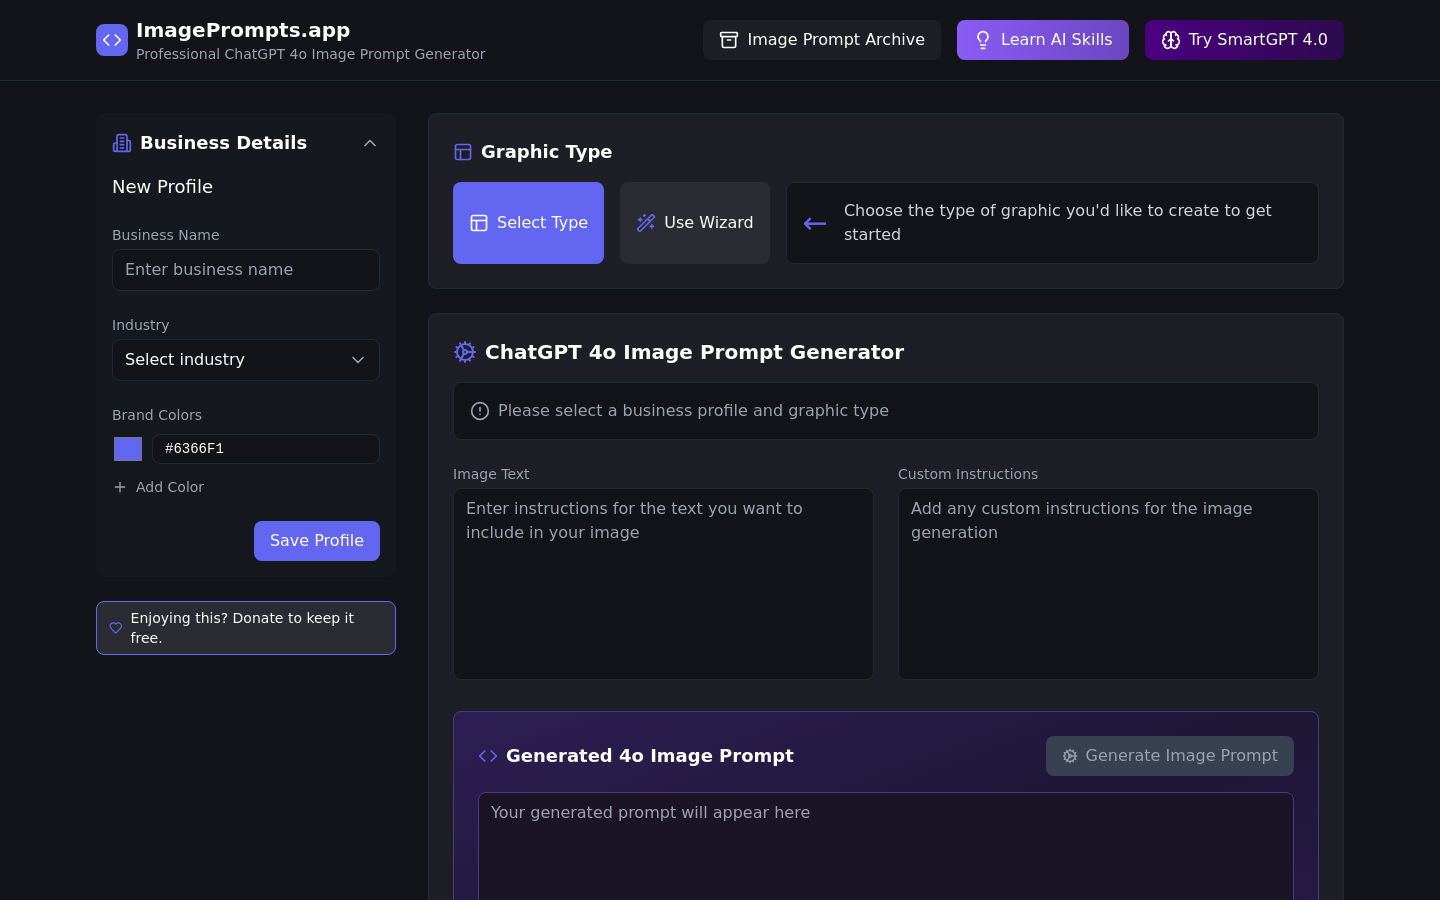This screenshot has height=900, width=1440.
Task: Open the Select industry dropdown
Action: (x=246, y=360)
